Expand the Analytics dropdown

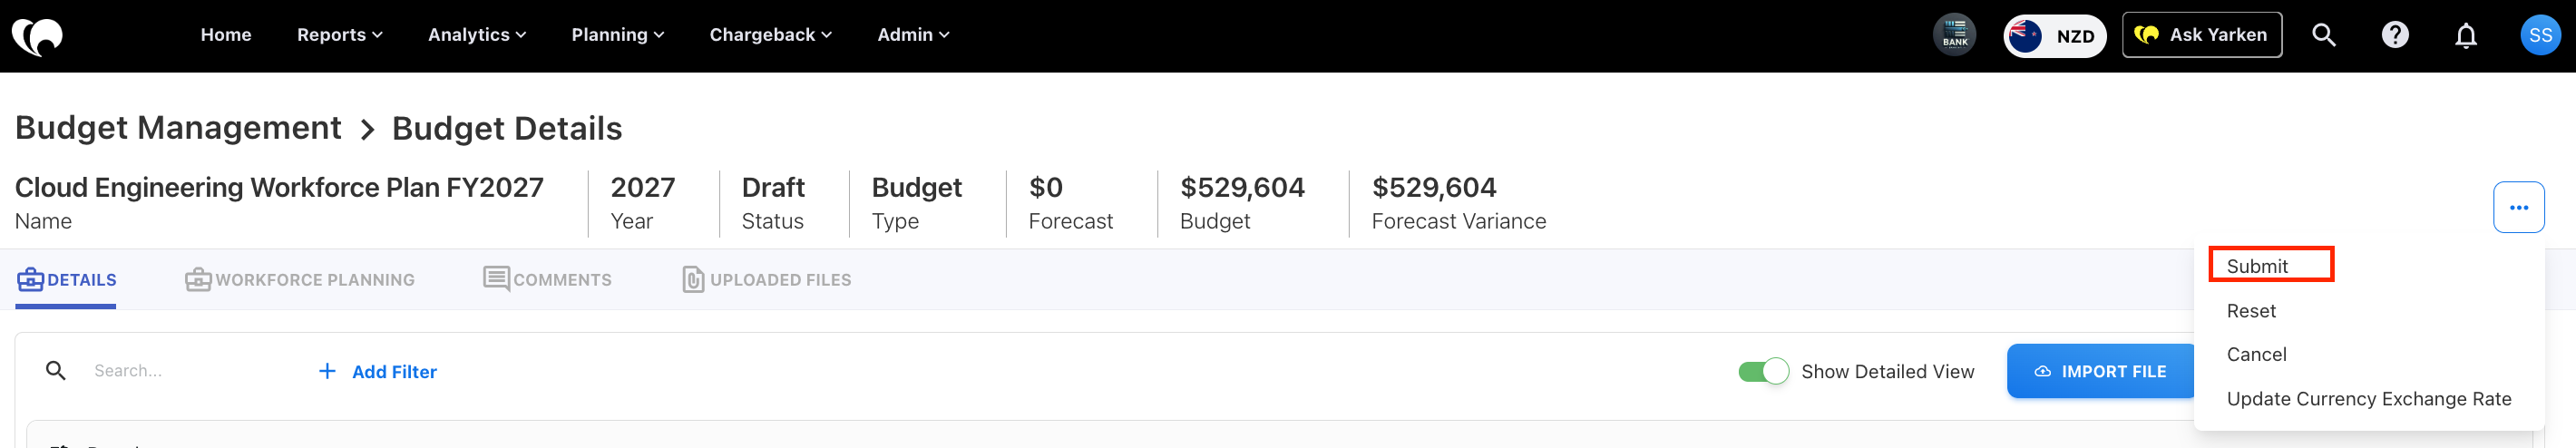tap(476, 35)
